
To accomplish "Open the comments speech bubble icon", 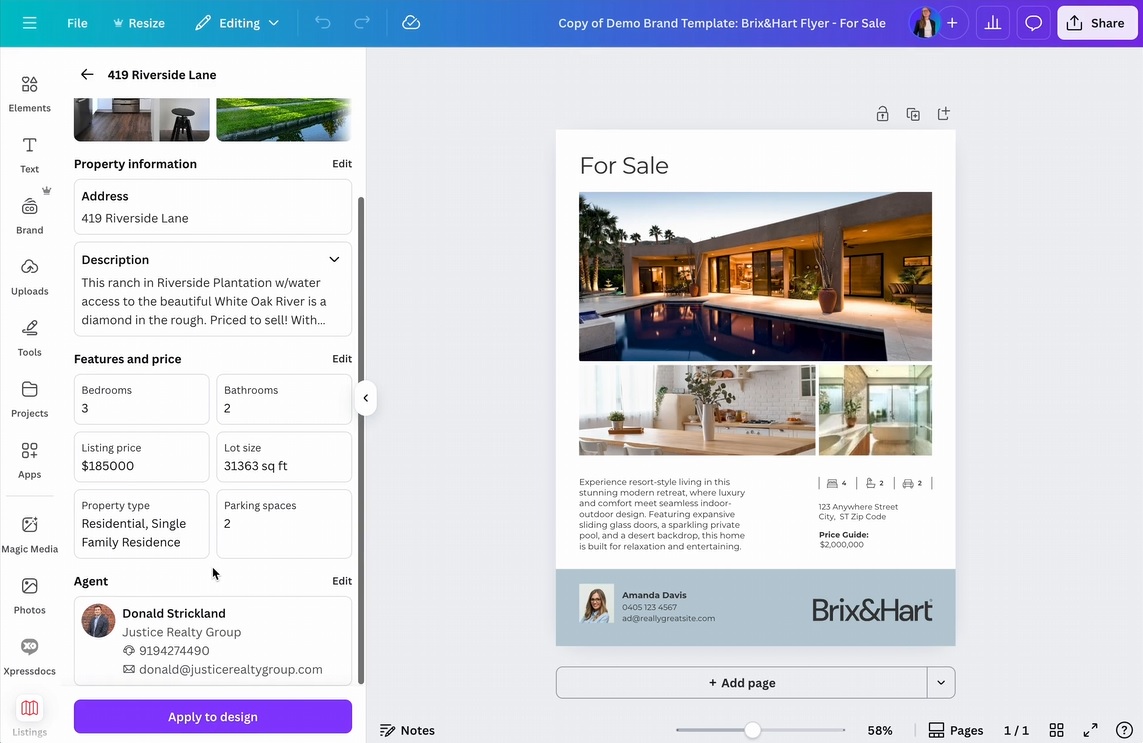I will click(1033, 23).
